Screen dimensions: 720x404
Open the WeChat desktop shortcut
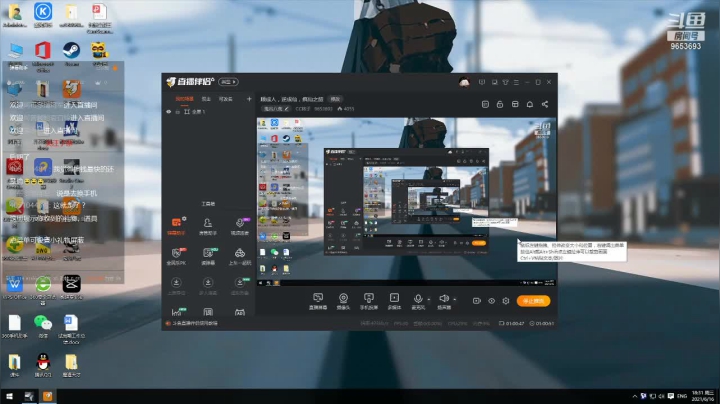(x=43, y=326)
